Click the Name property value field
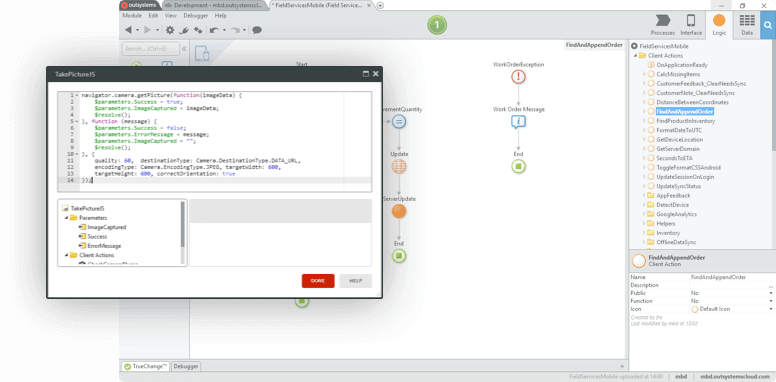Screen dimensions: 776x382 pos(732,278)
